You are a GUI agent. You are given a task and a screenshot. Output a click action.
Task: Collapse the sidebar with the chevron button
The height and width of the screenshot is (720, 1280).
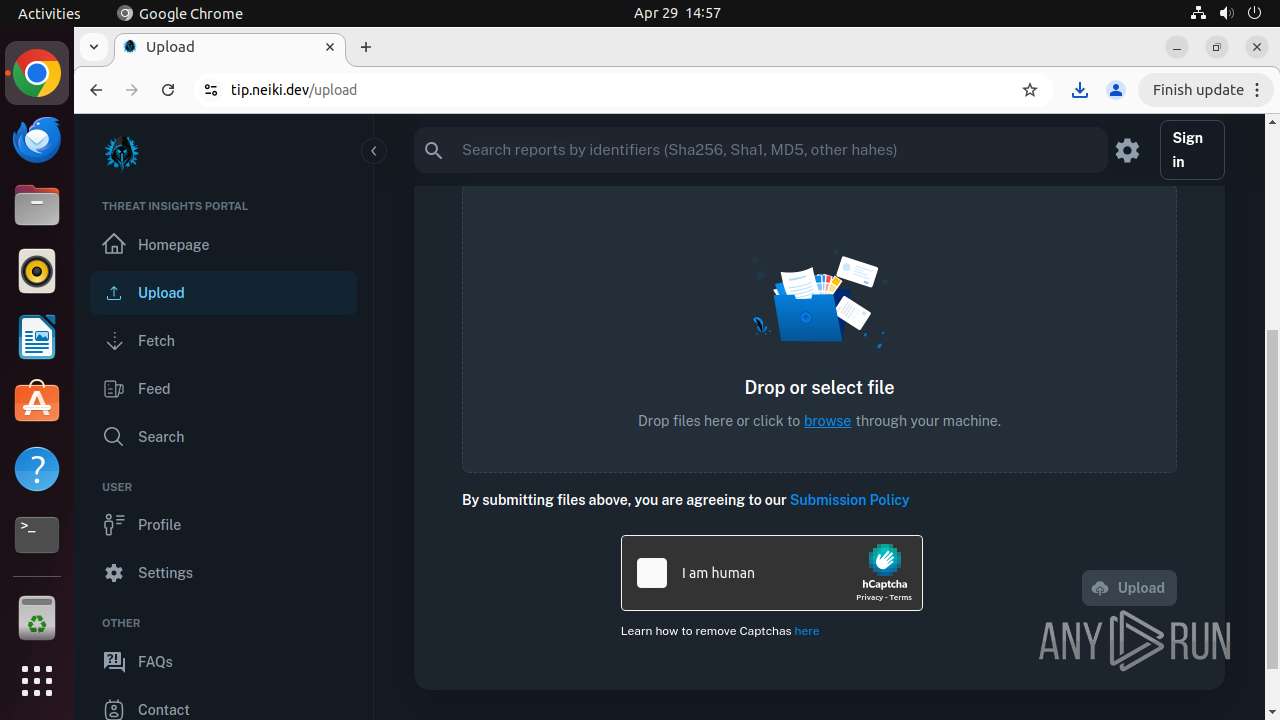point(373,151)
